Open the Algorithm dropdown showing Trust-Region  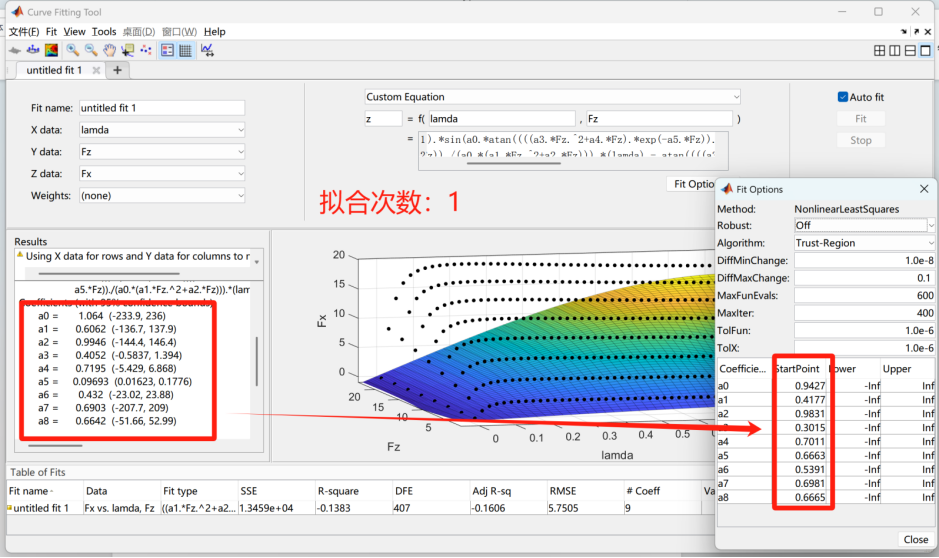[x=864, y=242]
